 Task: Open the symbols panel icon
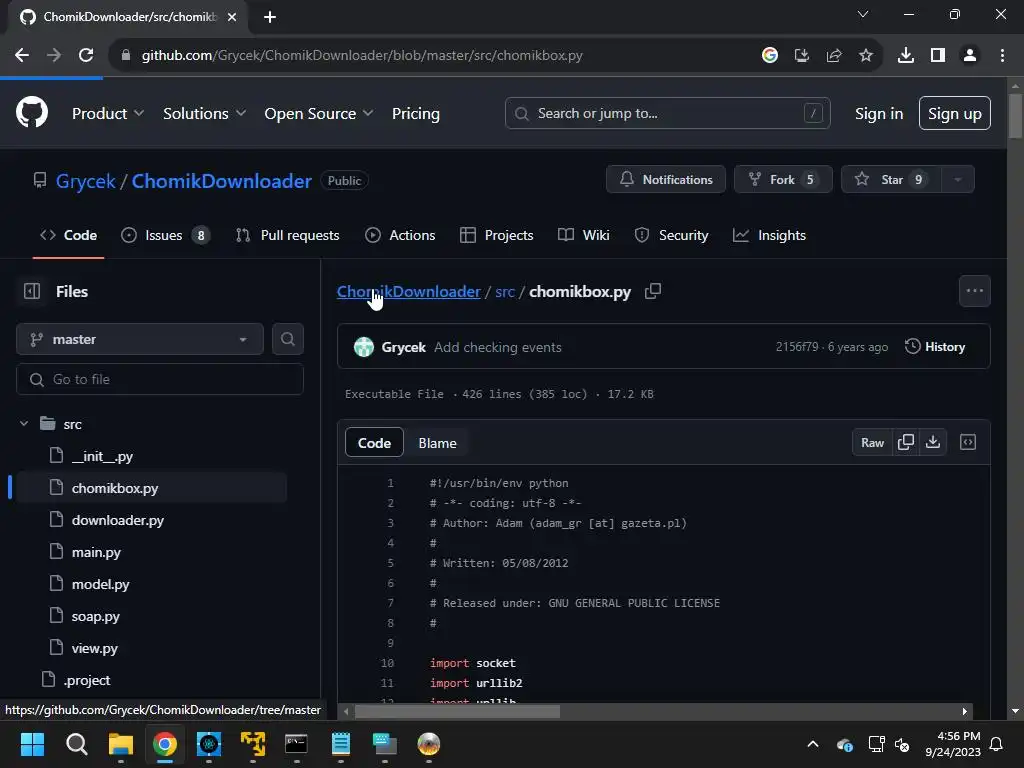point(968,443)
